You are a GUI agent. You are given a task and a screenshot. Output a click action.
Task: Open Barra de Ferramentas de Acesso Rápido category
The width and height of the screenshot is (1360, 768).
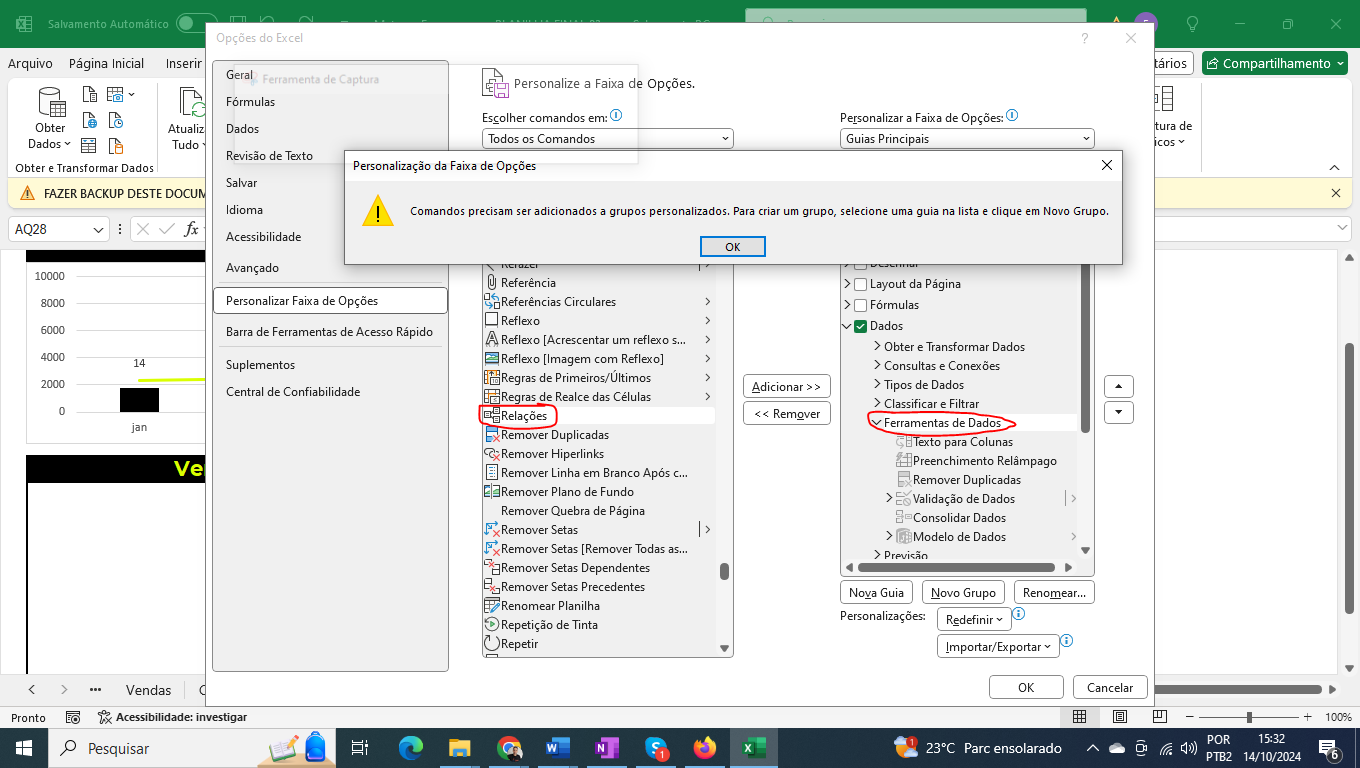[x=330, y=332]
